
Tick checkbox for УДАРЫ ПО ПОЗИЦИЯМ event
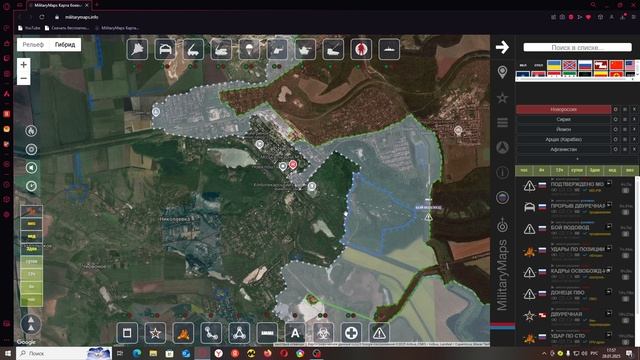(x=626, y=256)
